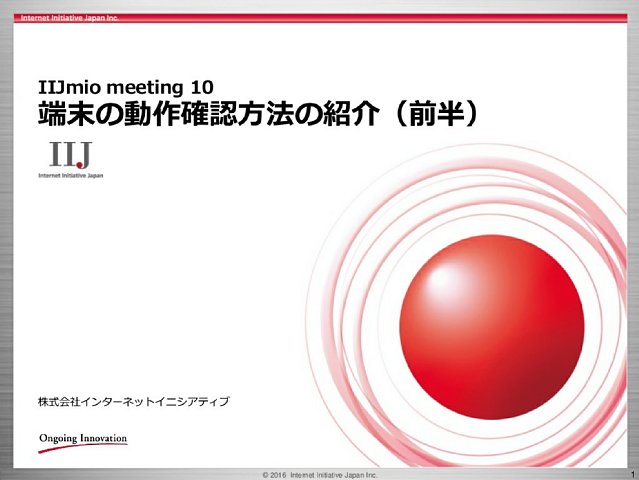Click 'Internet Initiative Japan' under the IIJ logo

[71, 176]
